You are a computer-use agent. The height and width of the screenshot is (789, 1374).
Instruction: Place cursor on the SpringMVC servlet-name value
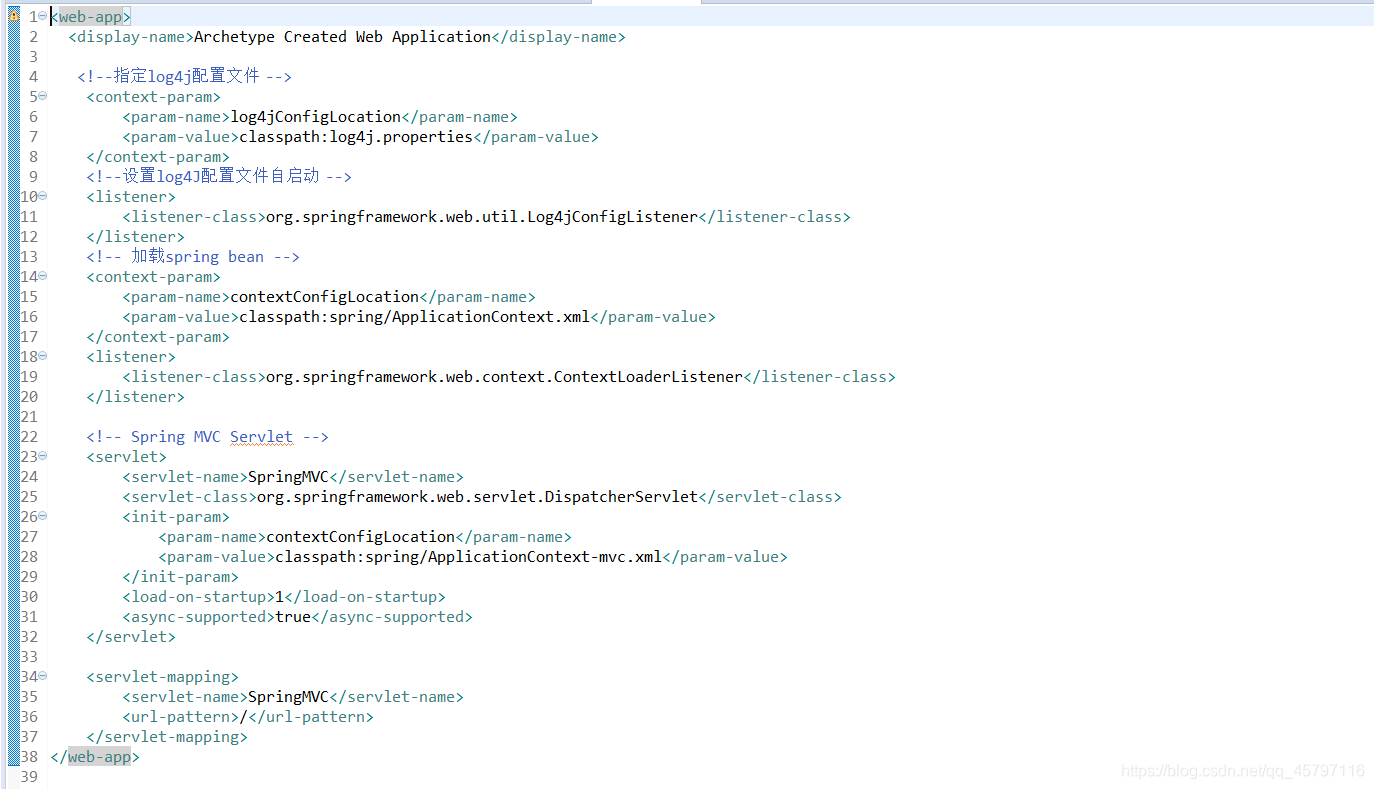point(288,476)
